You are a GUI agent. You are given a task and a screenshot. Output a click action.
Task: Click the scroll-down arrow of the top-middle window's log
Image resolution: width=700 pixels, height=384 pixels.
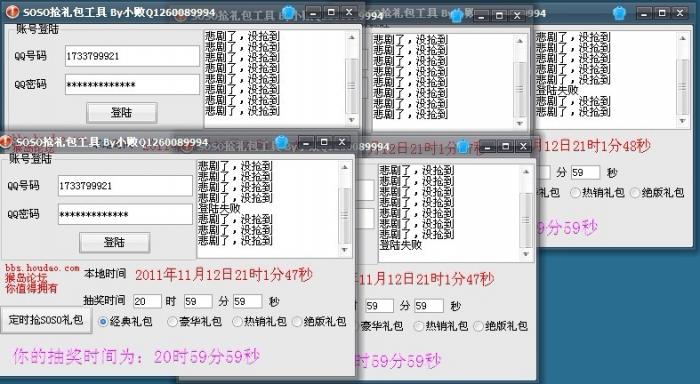(x=520, y=123)
